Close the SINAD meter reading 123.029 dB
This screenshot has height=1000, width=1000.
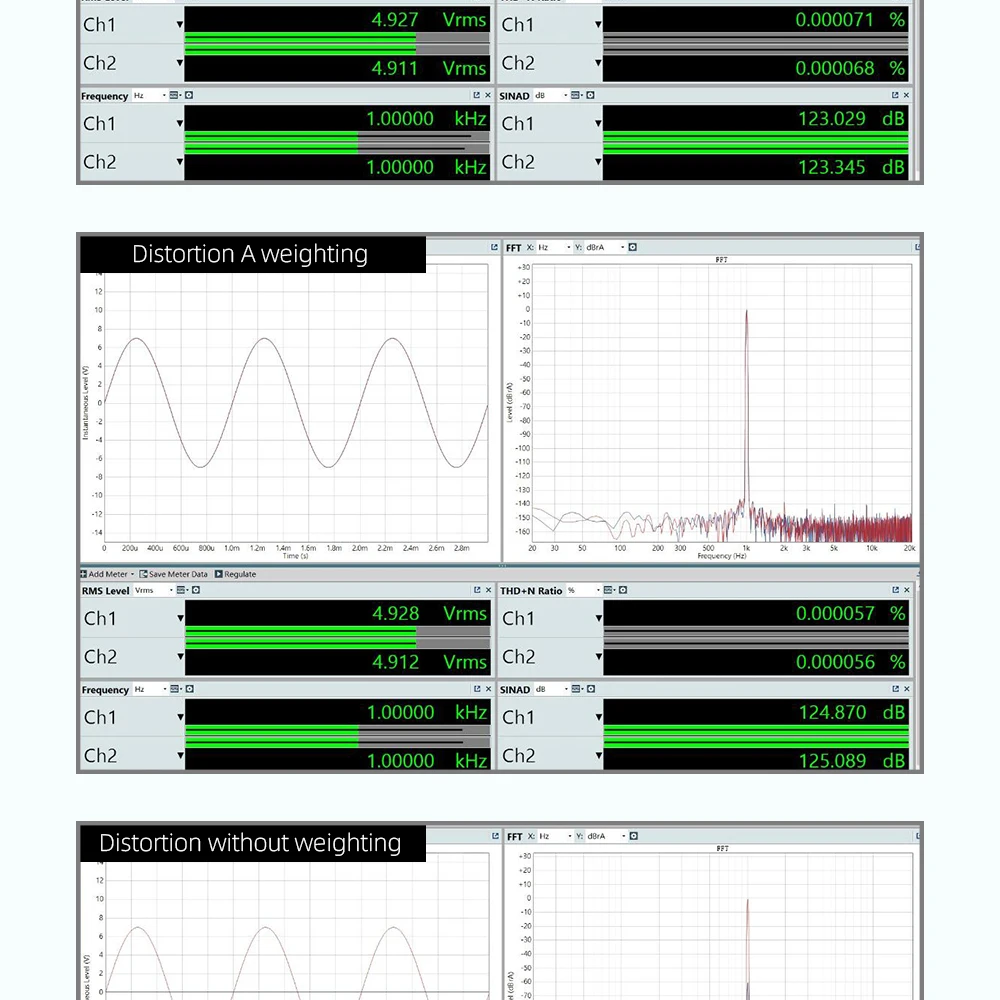tap(906, 96)
